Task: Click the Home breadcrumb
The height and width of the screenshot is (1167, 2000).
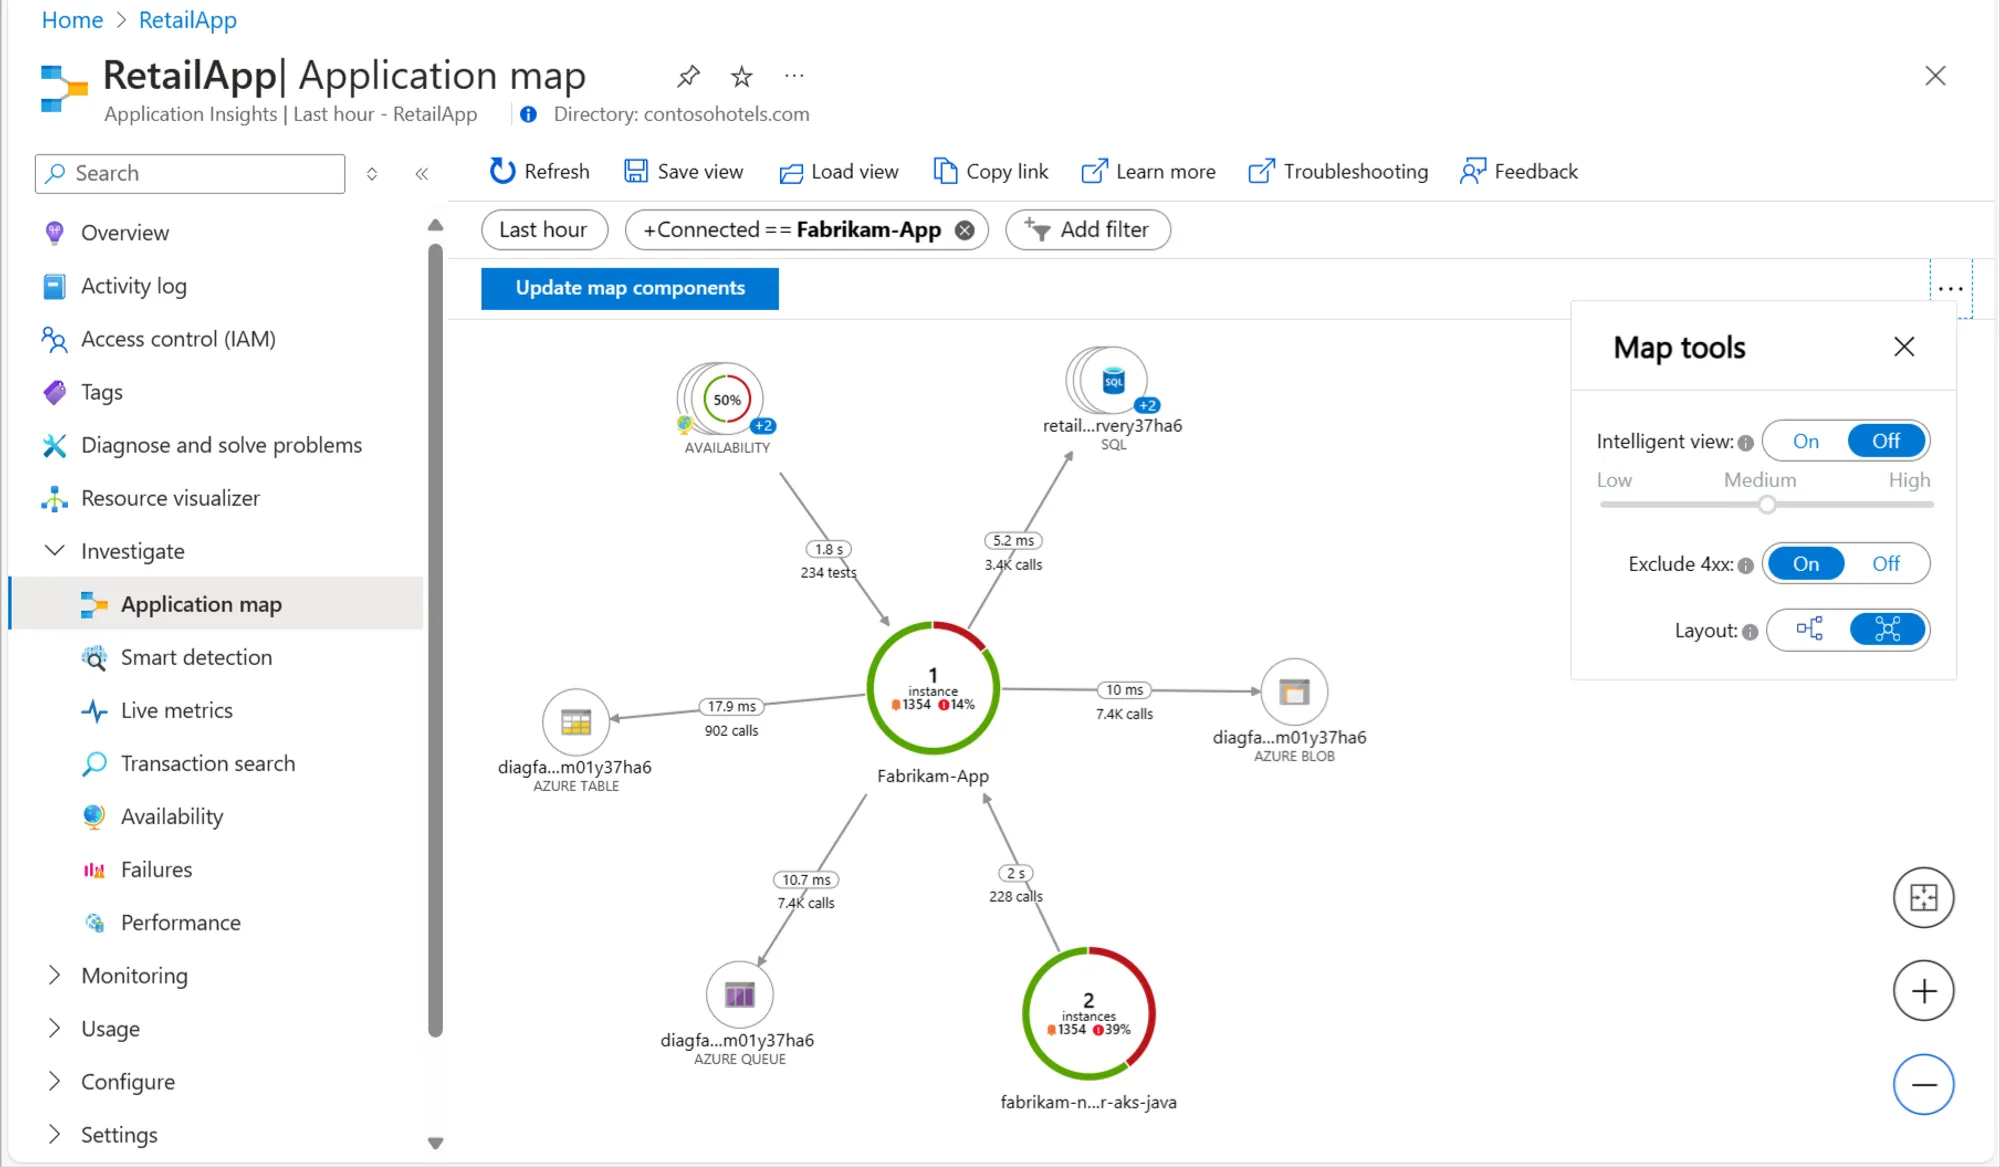Action: [x=72, y=20]
